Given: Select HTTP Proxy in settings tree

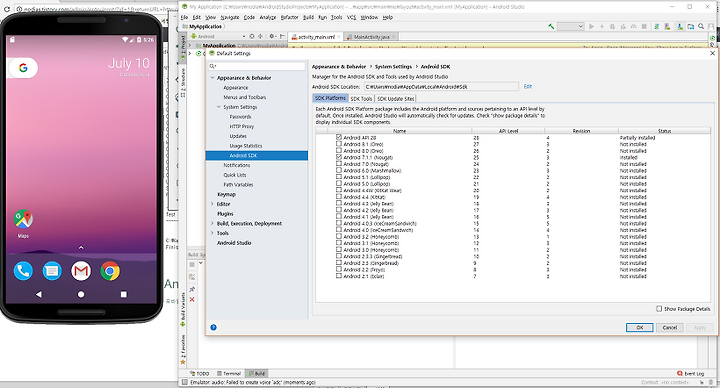Looking at the screenshot, I should coord(242,126).
